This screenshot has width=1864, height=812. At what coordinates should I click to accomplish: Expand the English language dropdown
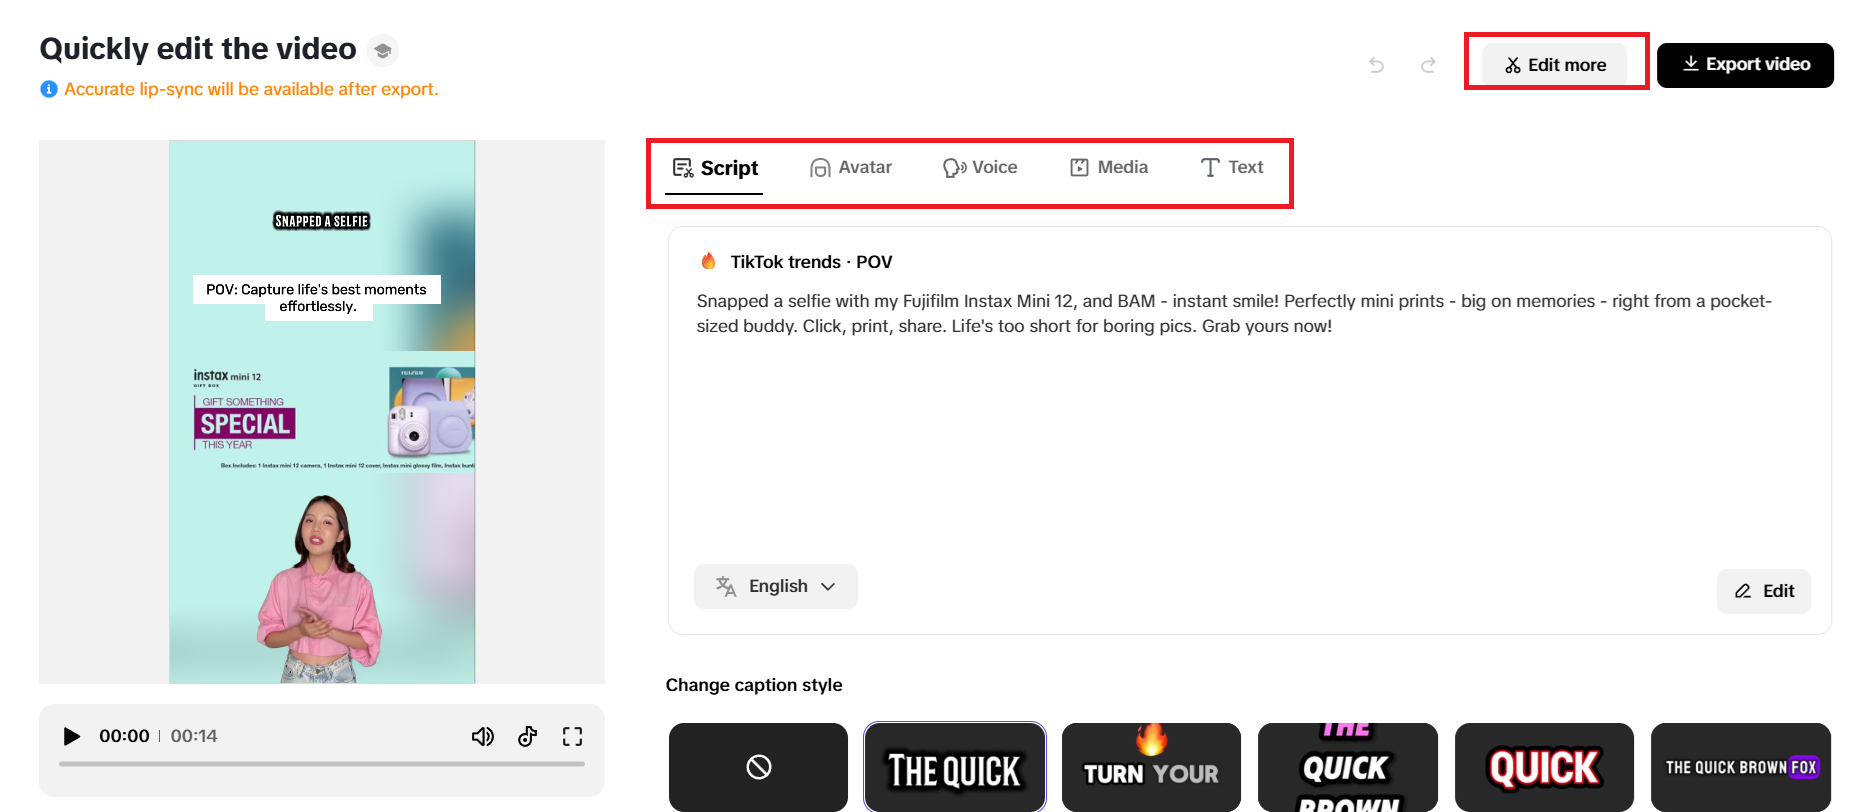coord(776,586)
